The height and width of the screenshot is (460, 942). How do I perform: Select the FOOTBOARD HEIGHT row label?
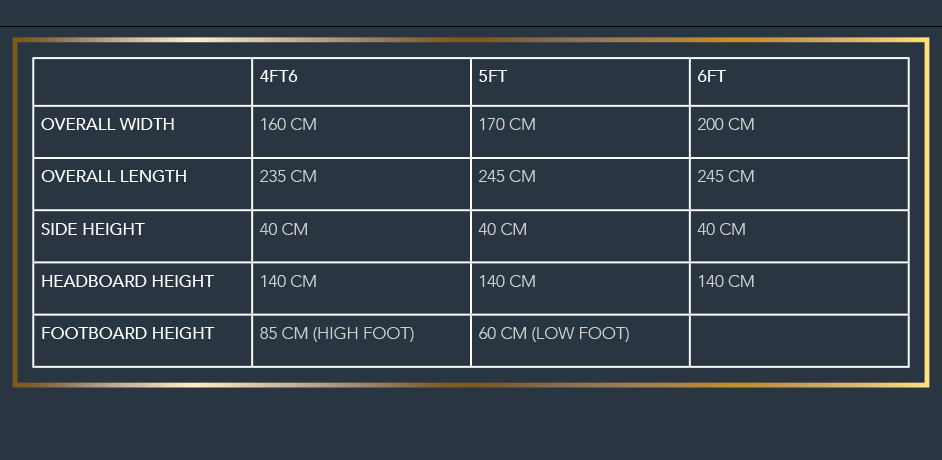127,334
